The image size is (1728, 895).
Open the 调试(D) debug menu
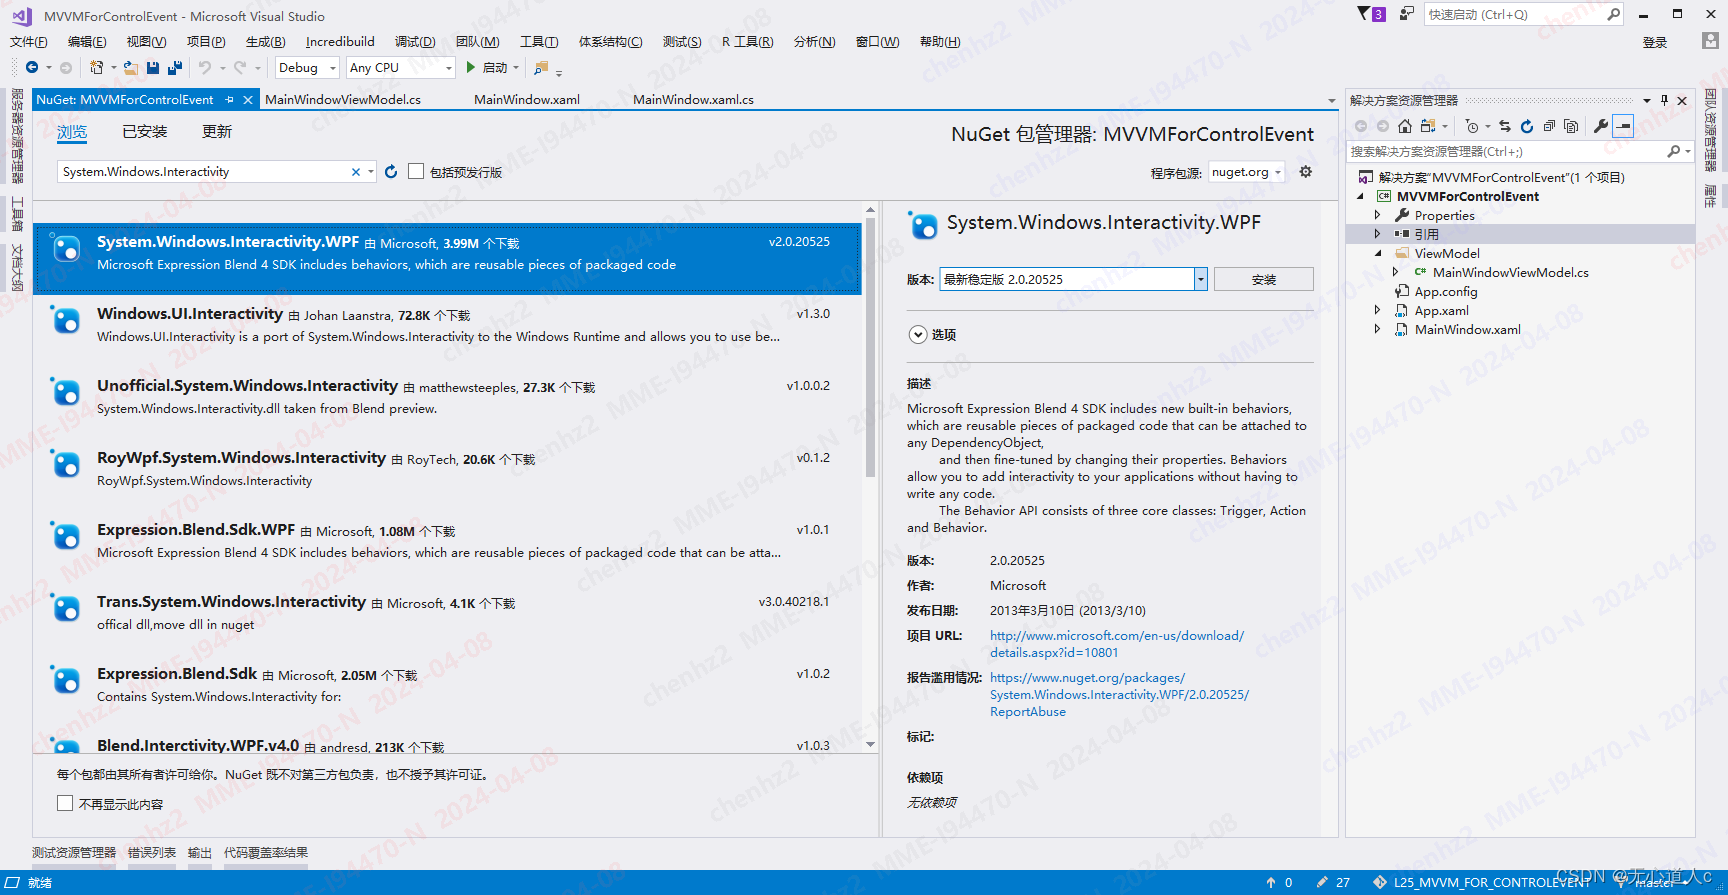coord(415,42)
